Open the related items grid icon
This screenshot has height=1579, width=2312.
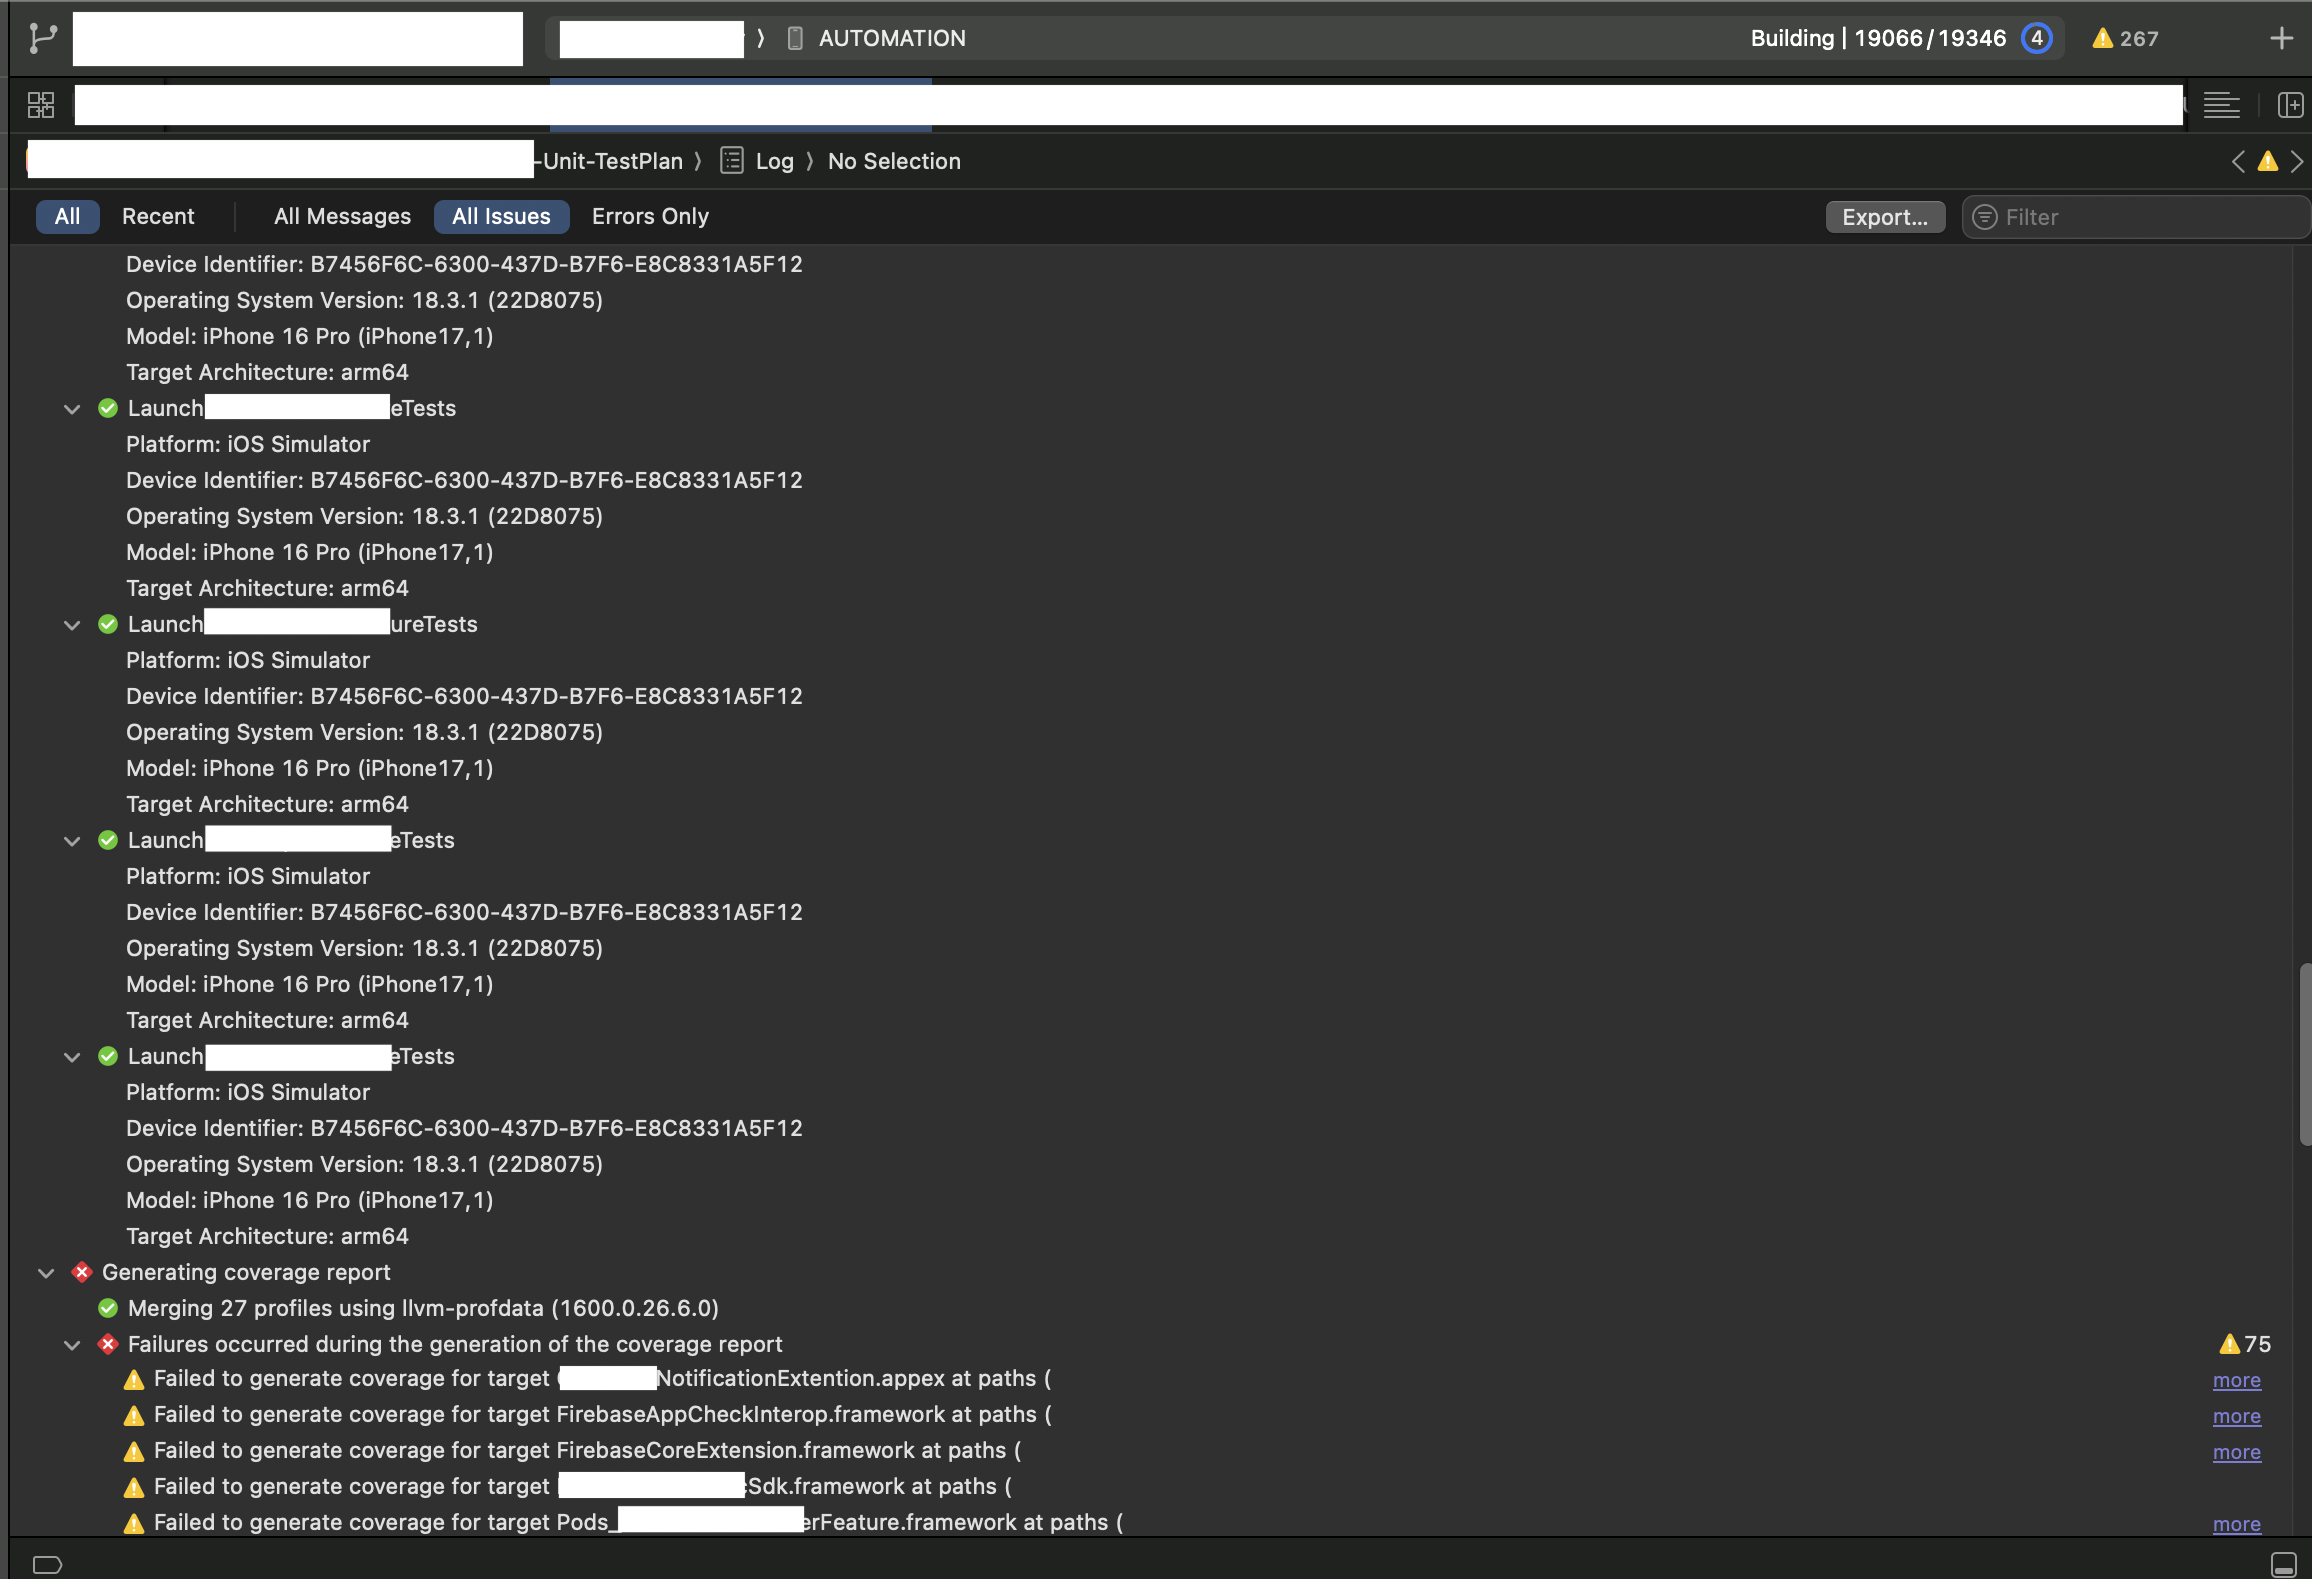point(41,105)
